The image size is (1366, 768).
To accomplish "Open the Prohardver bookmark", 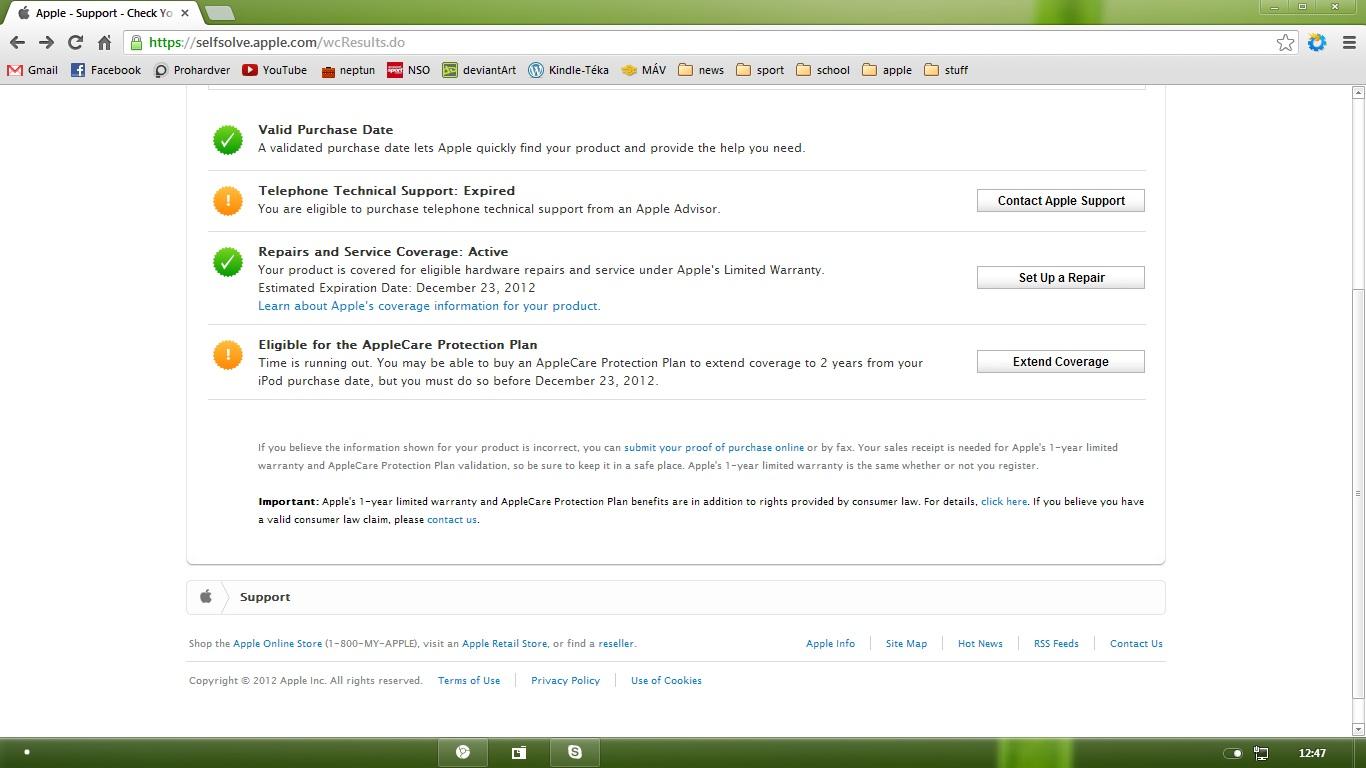I will (x=192, y=70).
